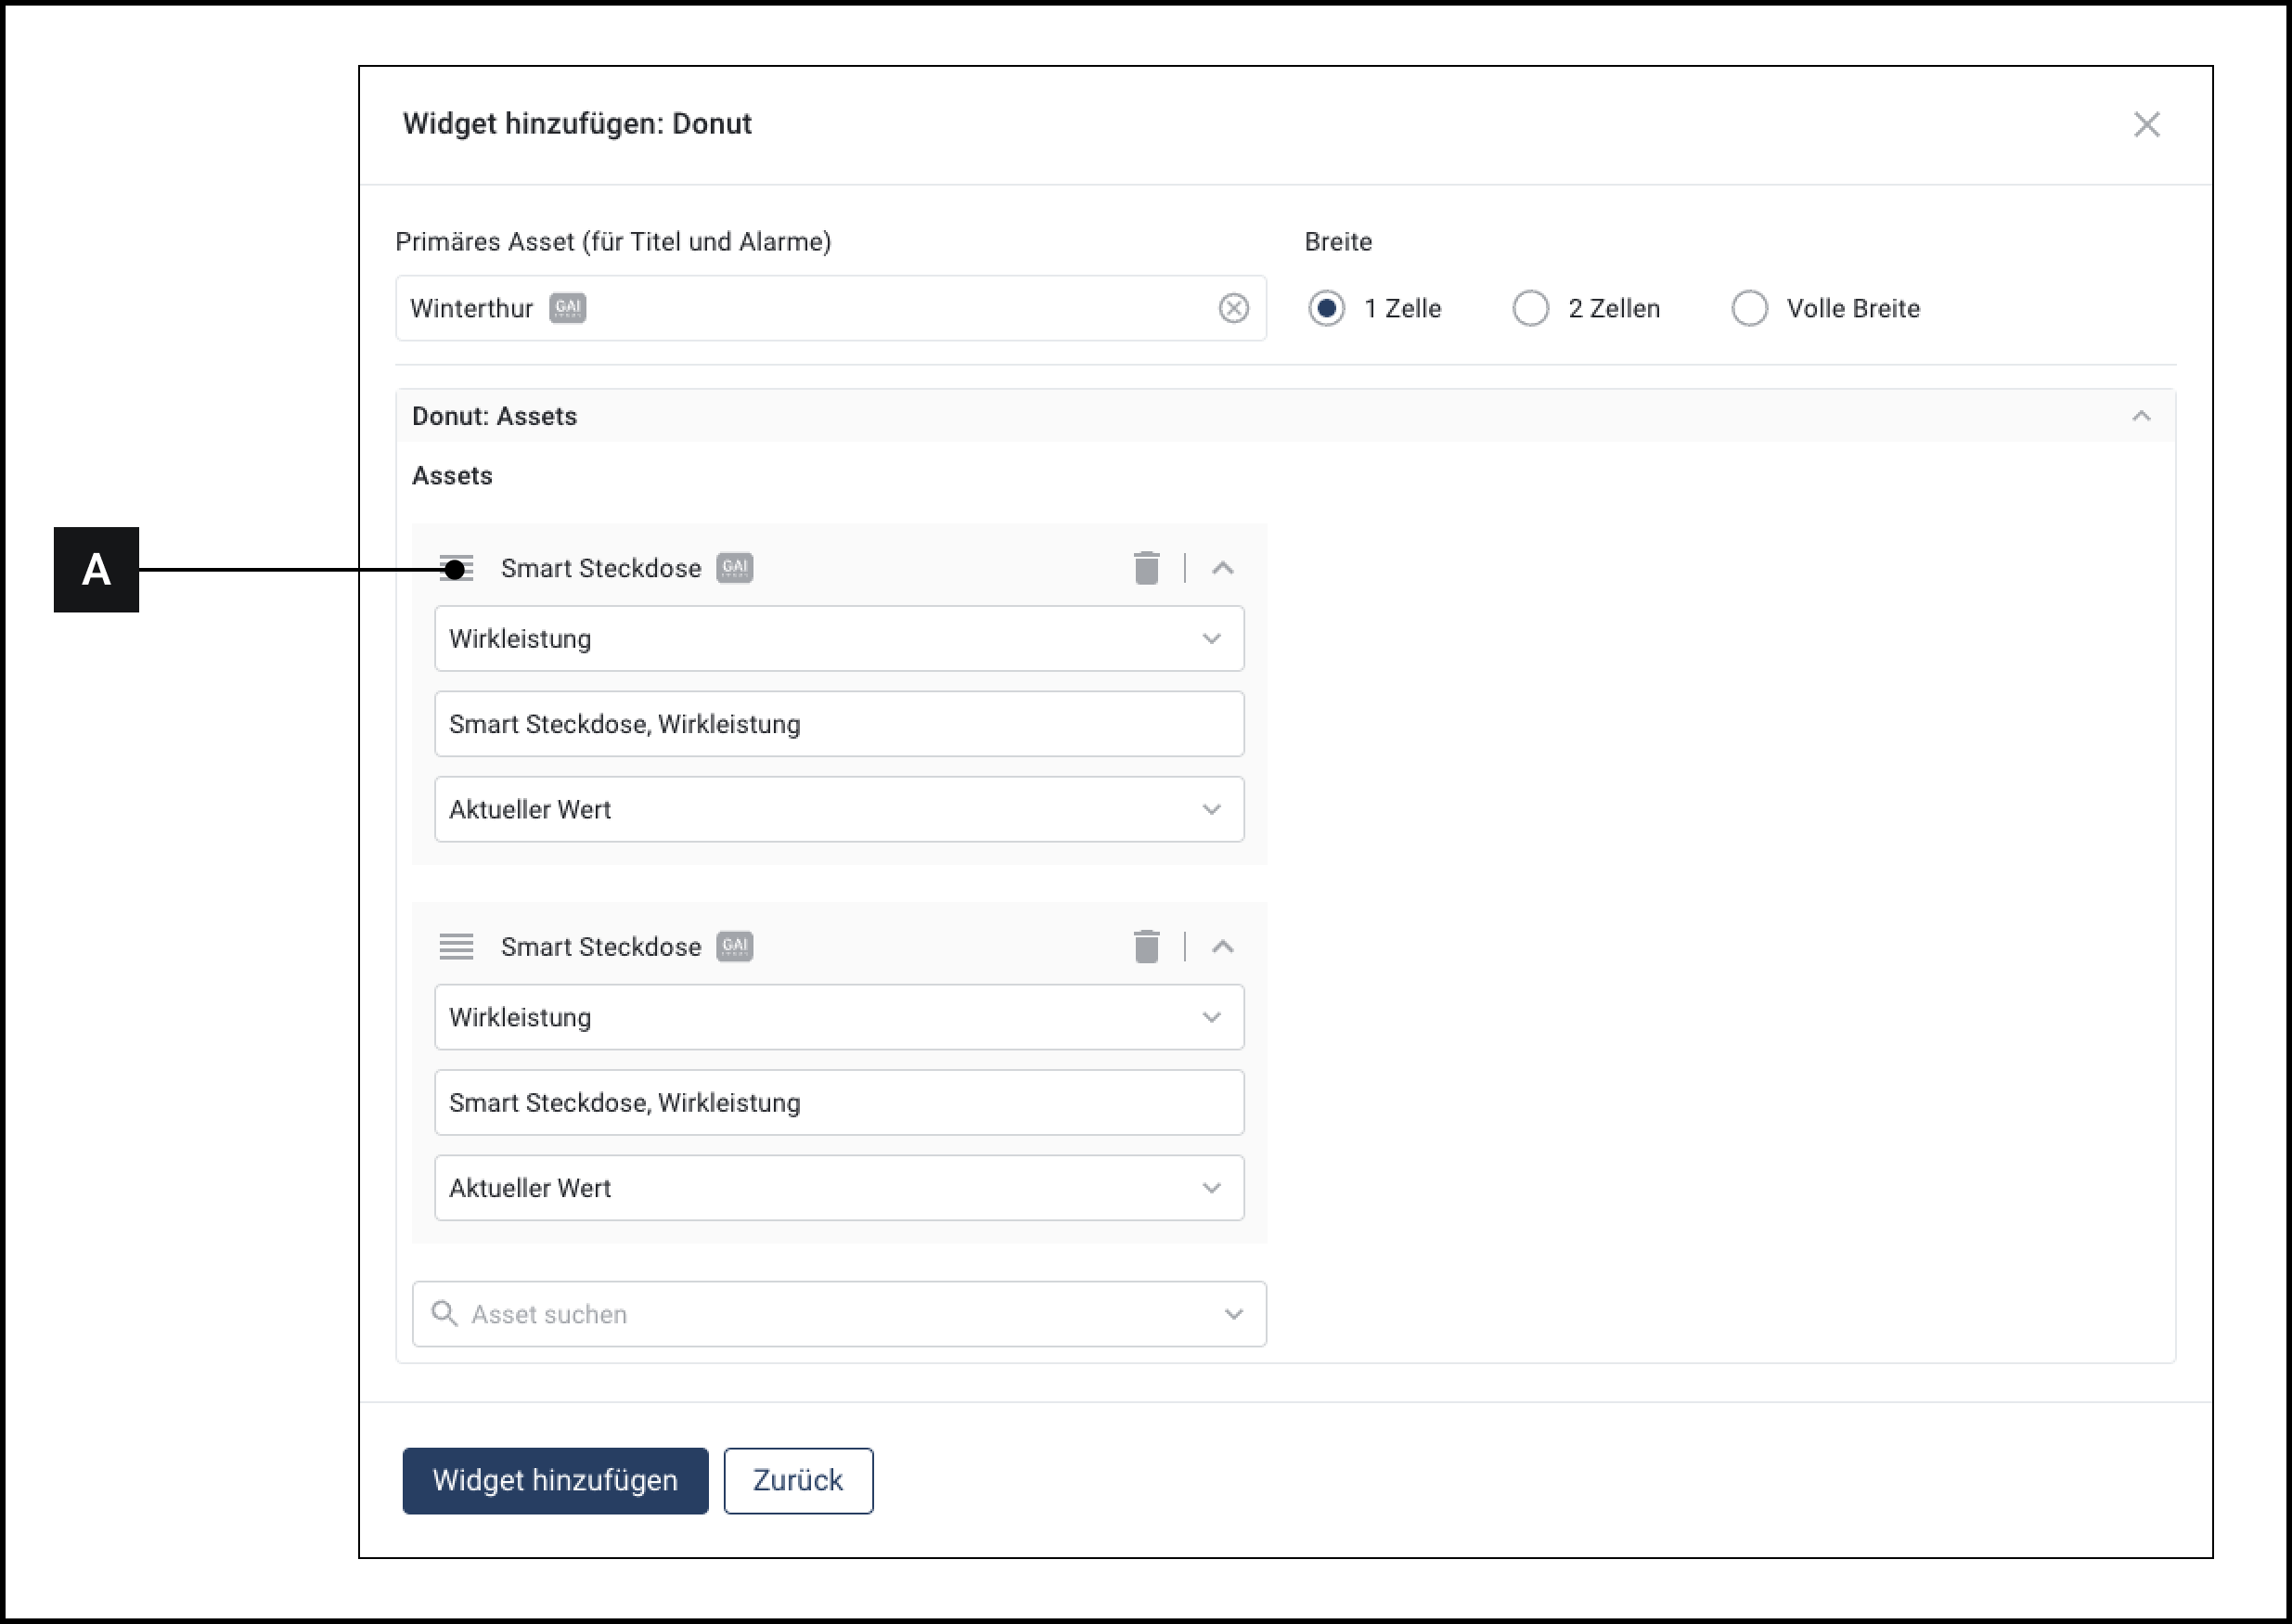Screen dimensions: 2292x1624
Task: Collapse the second Smart Steckdose entry
Action: pos(1222,946)
